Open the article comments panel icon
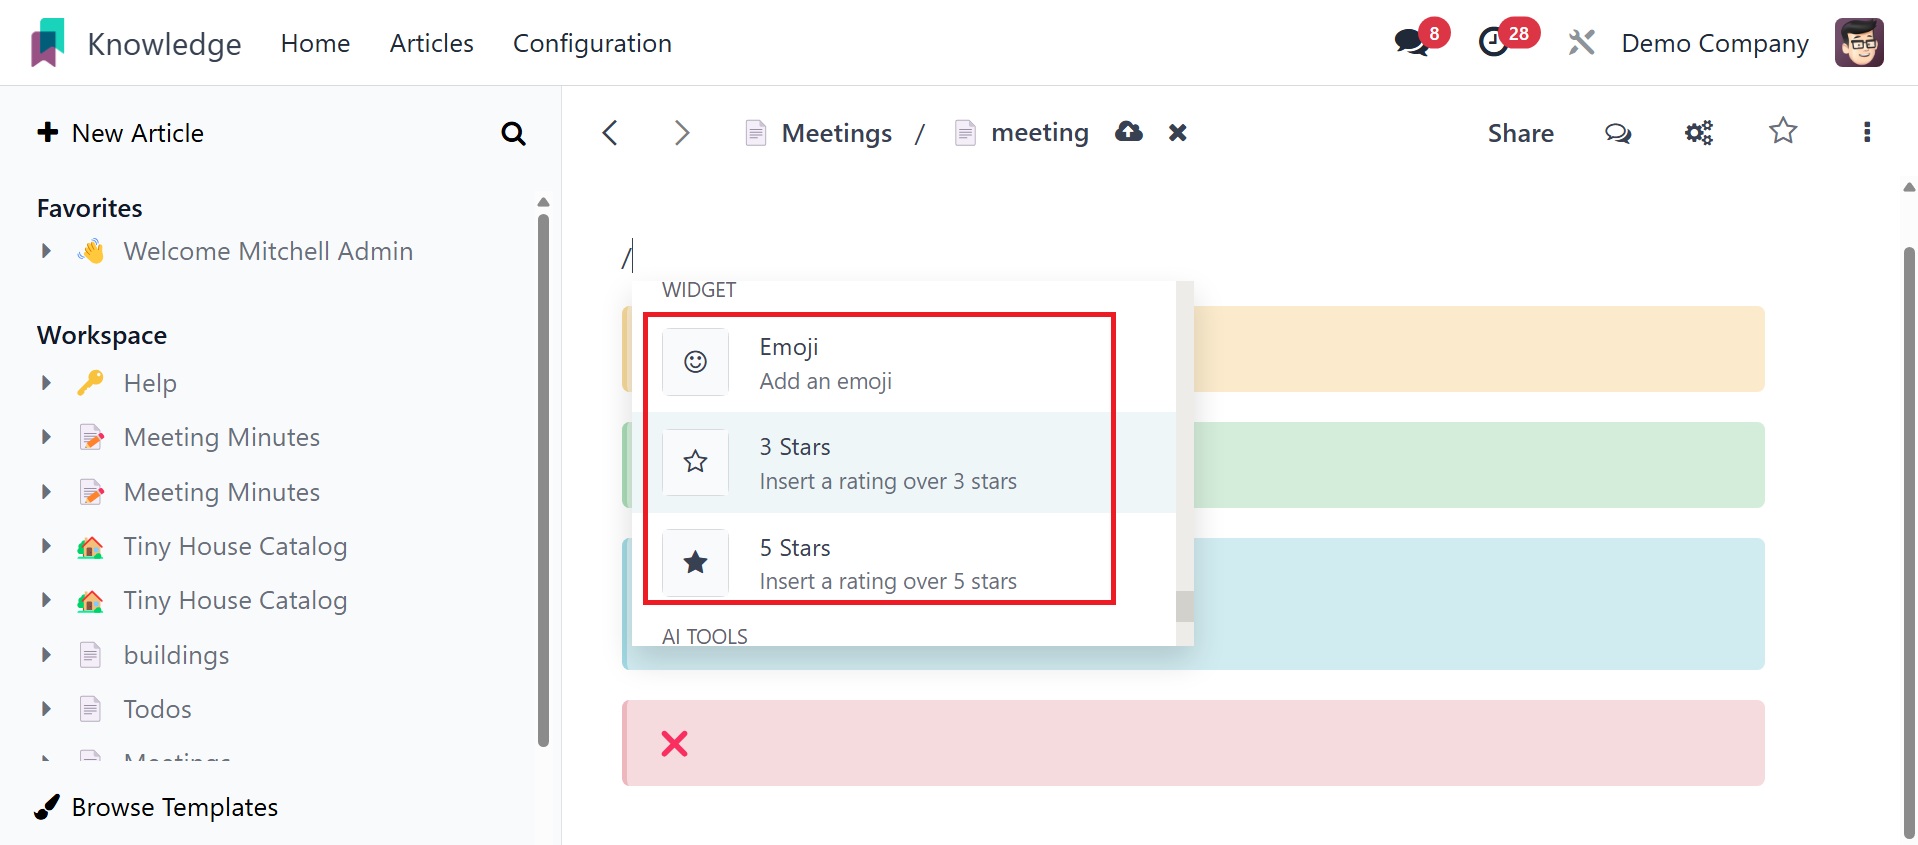The height and width of the screenshot is (845, 1918). pyautogui.click(x=1618, y=133)
